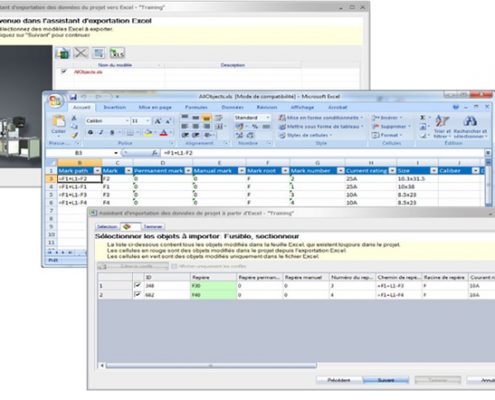The height and width of the screenshot is (400, 495).
Task: Toggle bold formatting in the Excel ribbon
Action: pyautogui.click(x=90, y=133)
